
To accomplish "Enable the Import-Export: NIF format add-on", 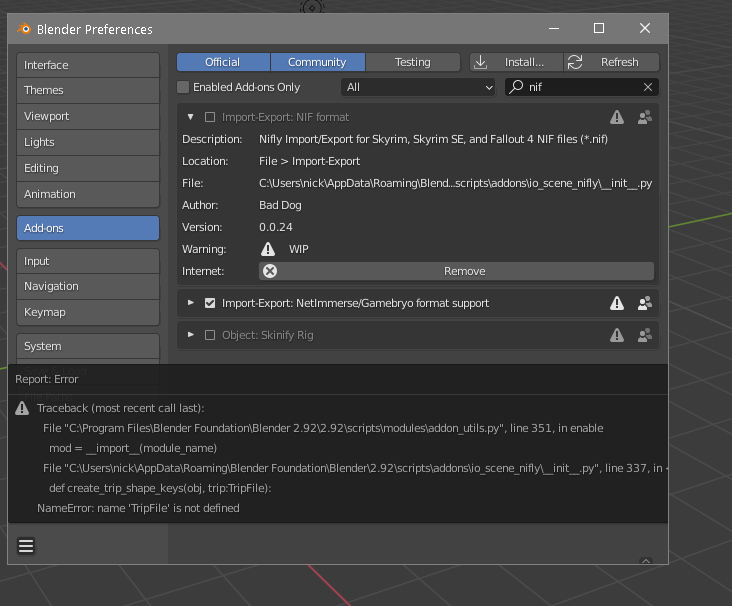I will pyautogui.click(x=210, y=117).
